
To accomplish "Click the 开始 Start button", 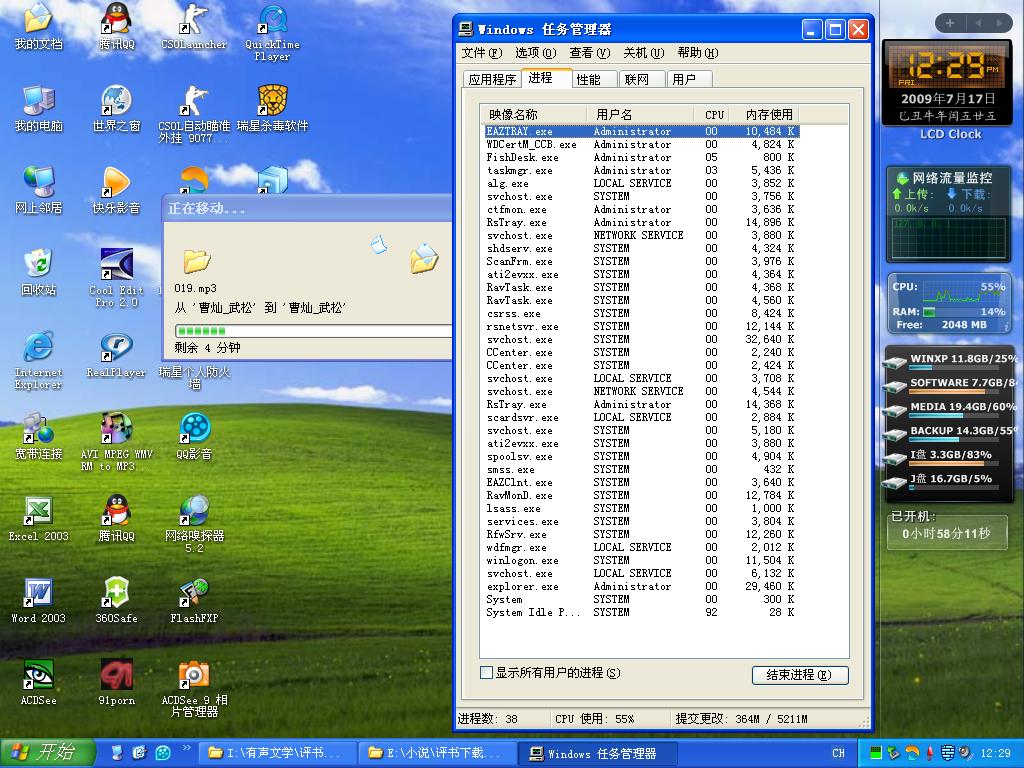I will 46,753.
